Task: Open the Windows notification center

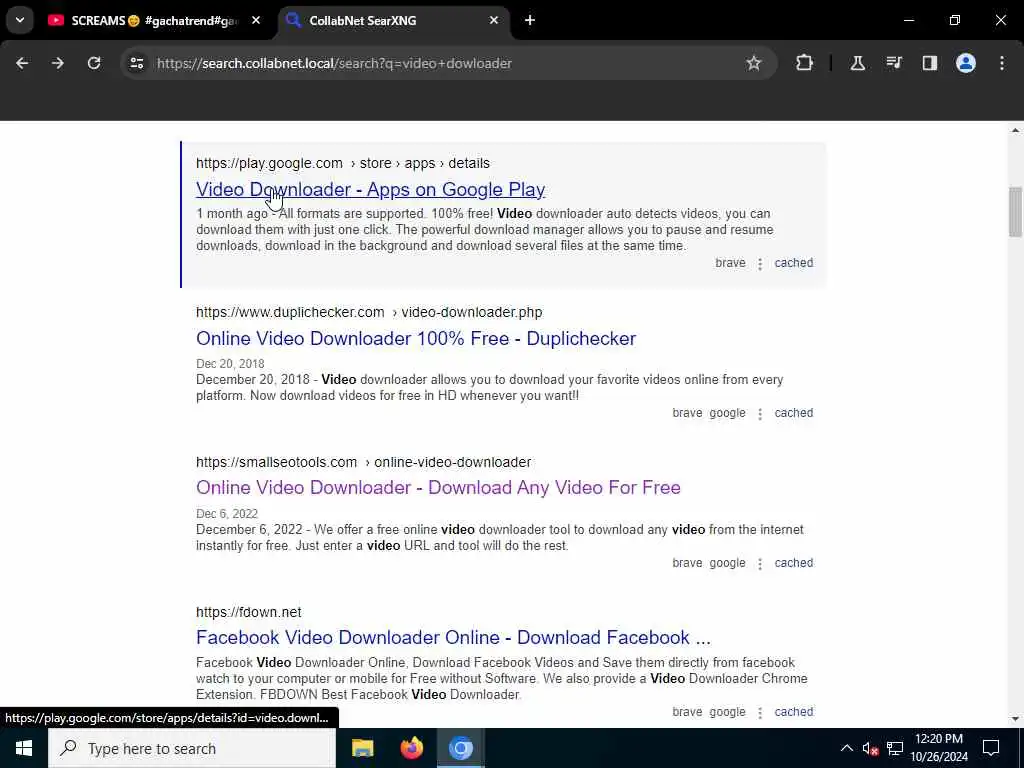Action: point(991,748)
